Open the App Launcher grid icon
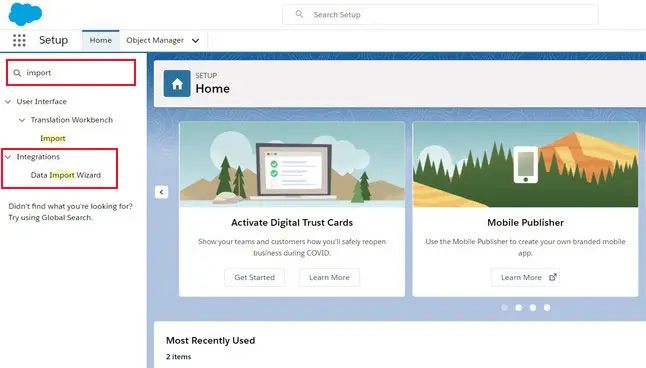The image size is (646, 368). click(19, 40)
